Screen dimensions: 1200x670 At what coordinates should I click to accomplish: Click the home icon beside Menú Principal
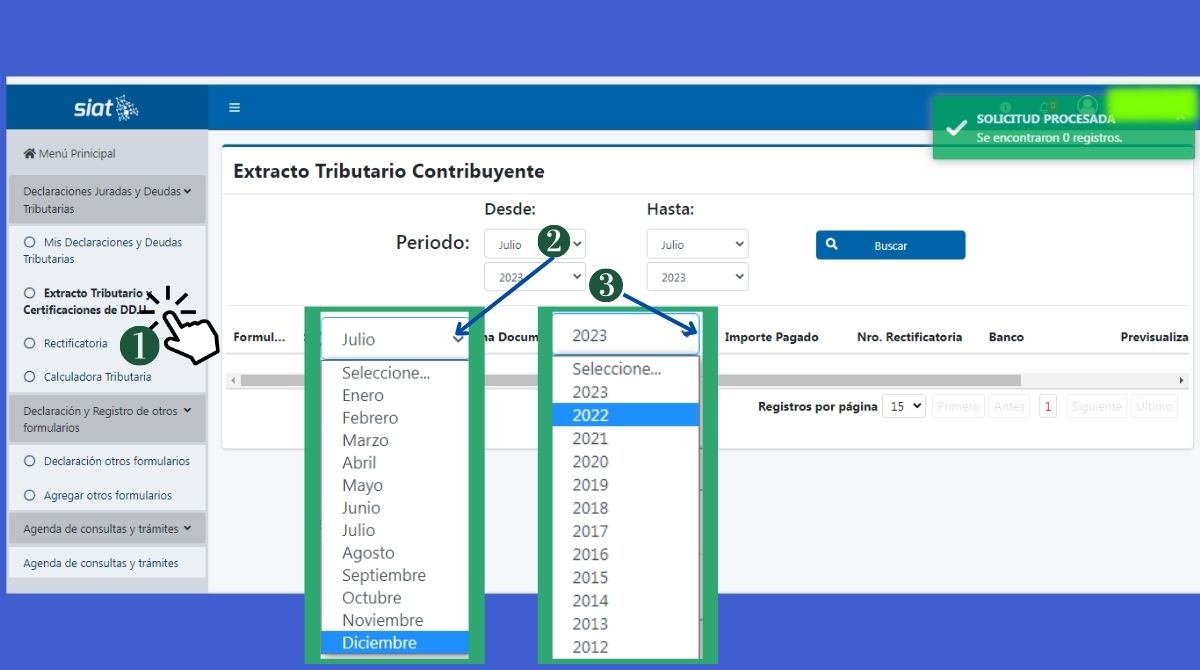[x=29, y=154]
